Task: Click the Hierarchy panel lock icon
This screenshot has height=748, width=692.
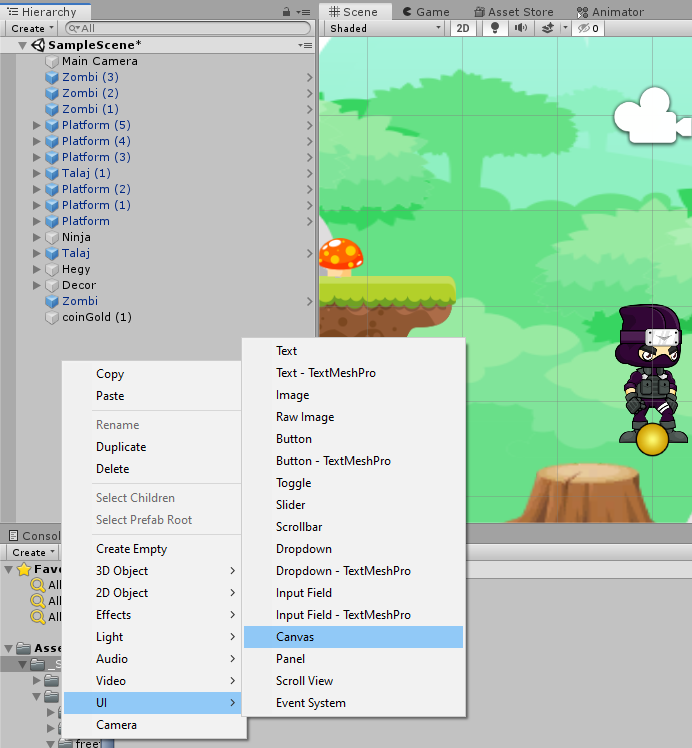Action: pos(287,12)
